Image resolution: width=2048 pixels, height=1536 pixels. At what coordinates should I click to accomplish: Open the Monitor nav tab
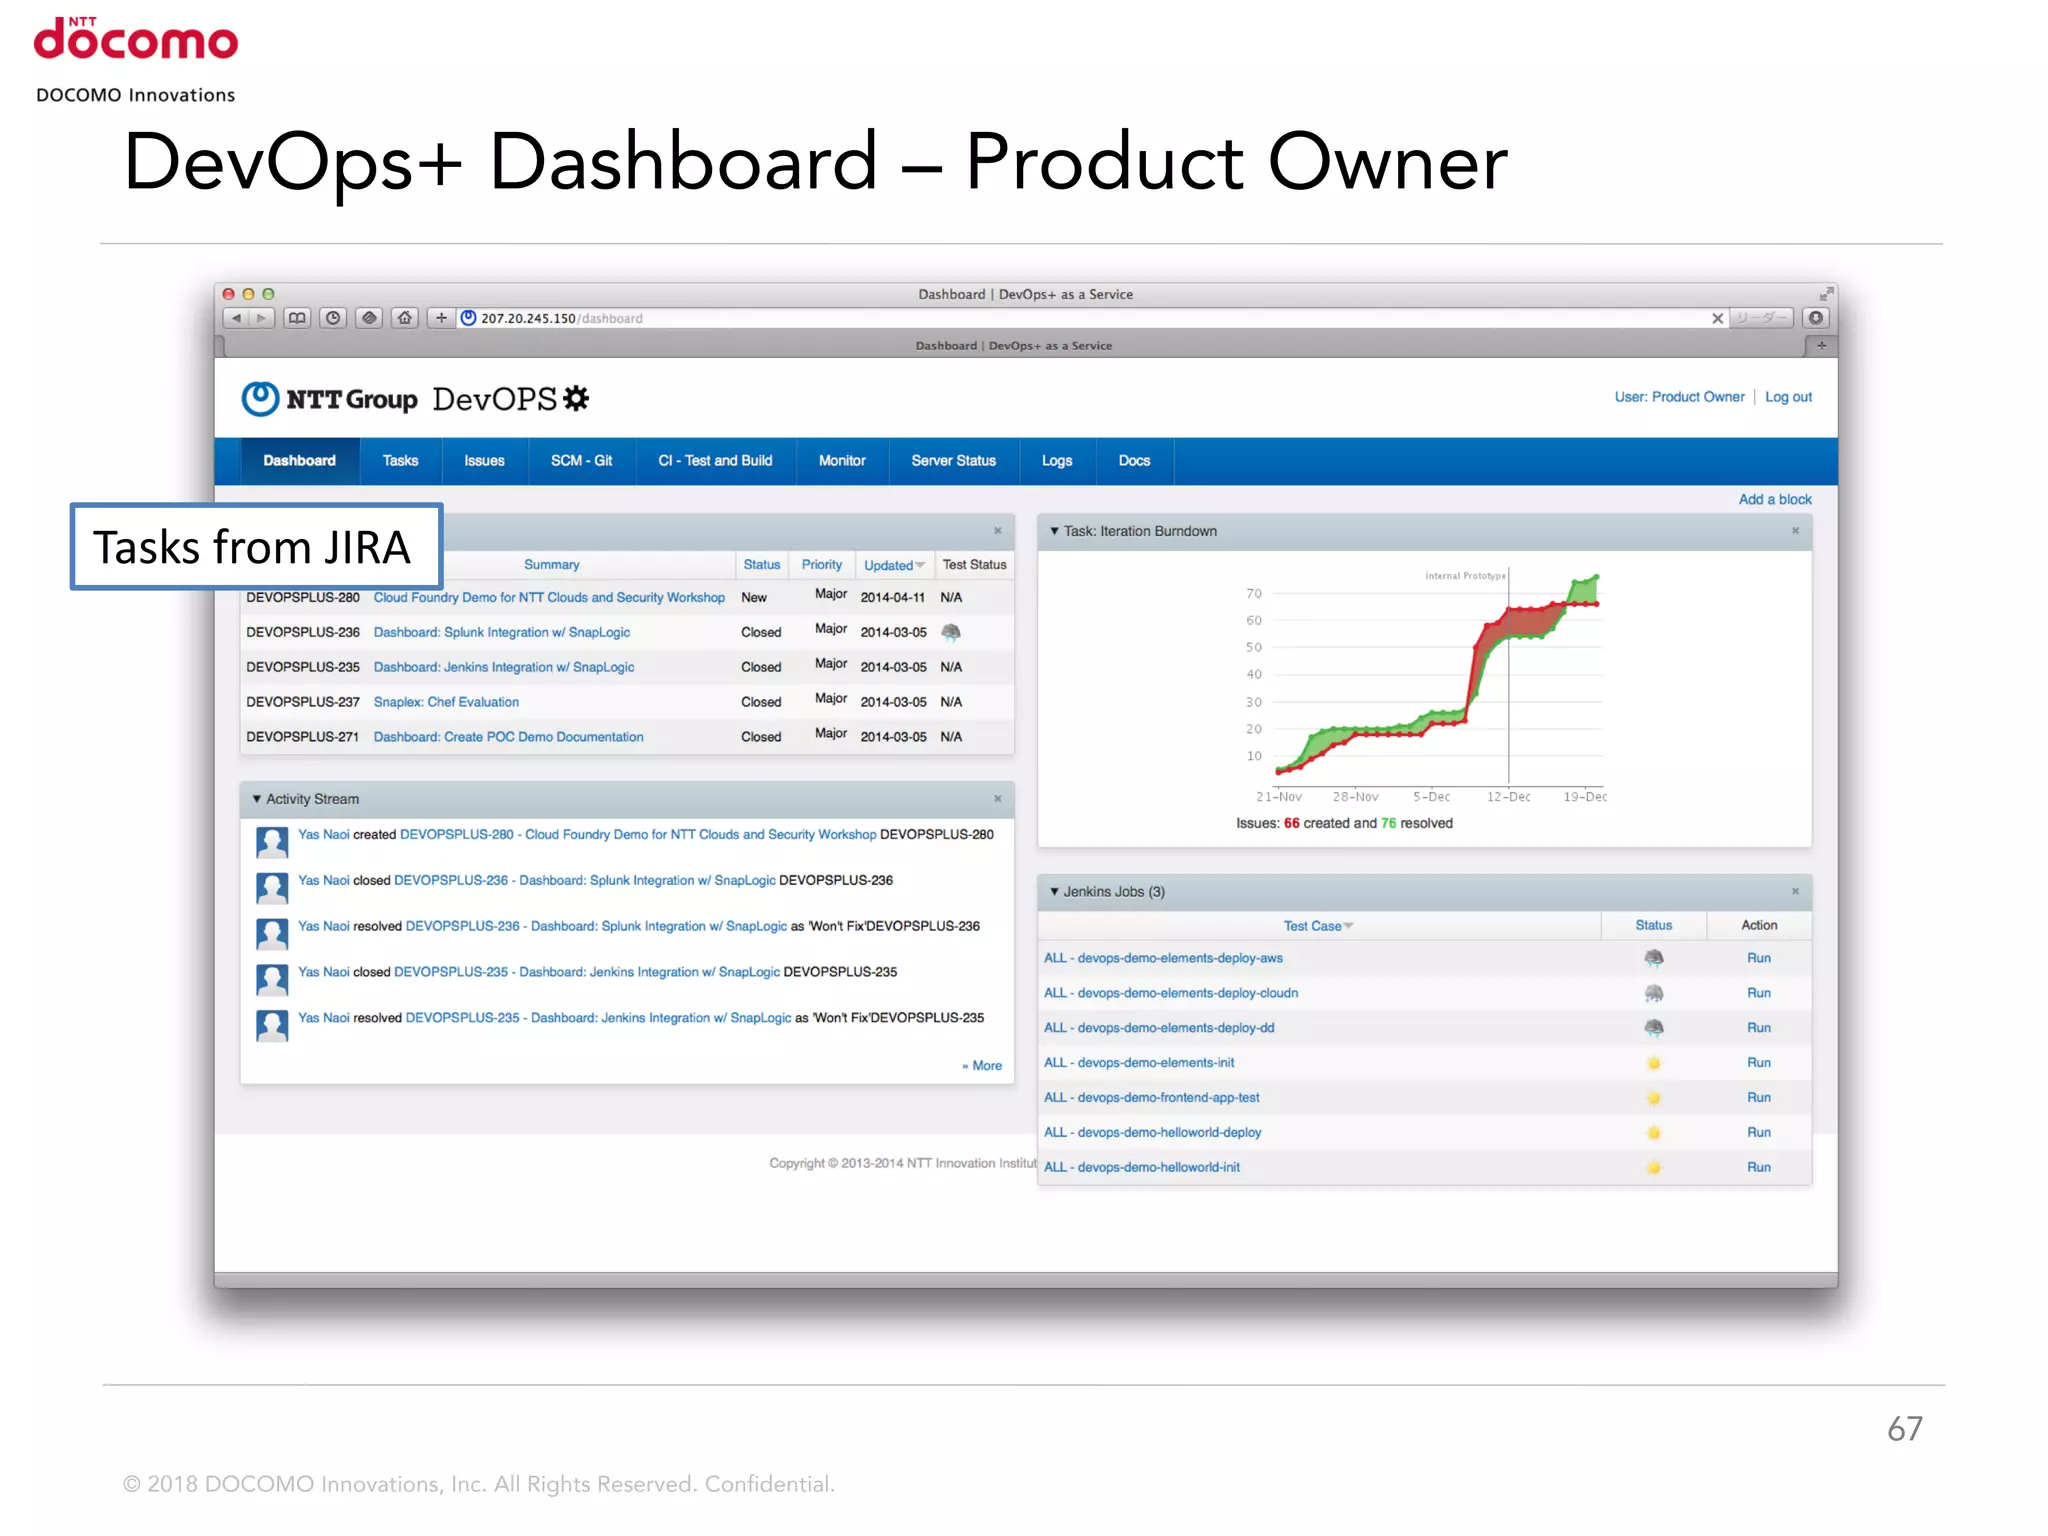coord(842,461)
